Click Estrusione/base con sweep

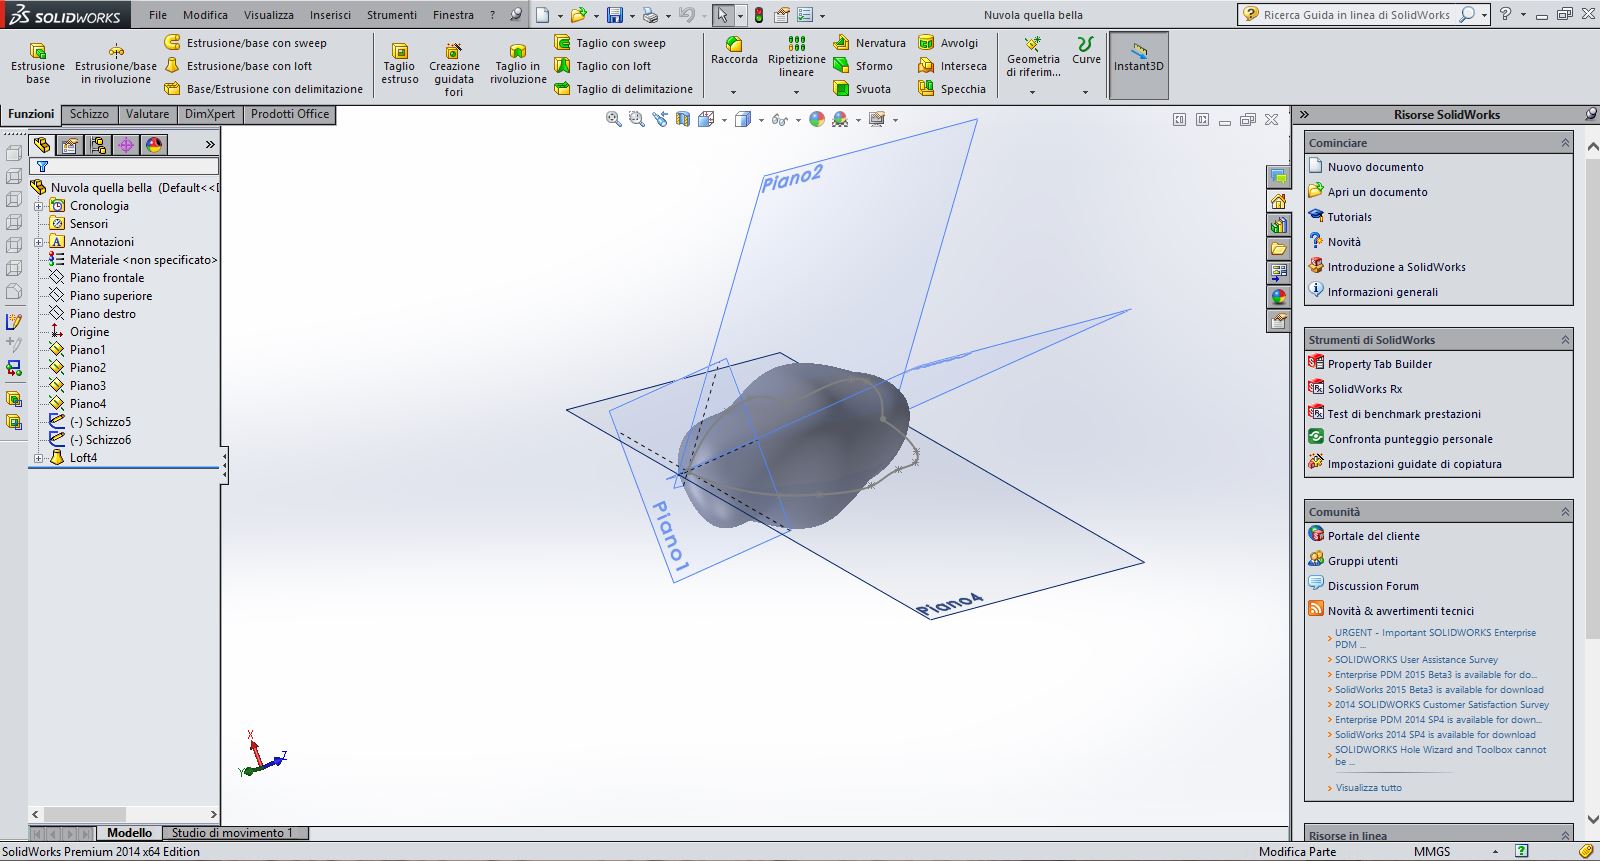point(245,43)
